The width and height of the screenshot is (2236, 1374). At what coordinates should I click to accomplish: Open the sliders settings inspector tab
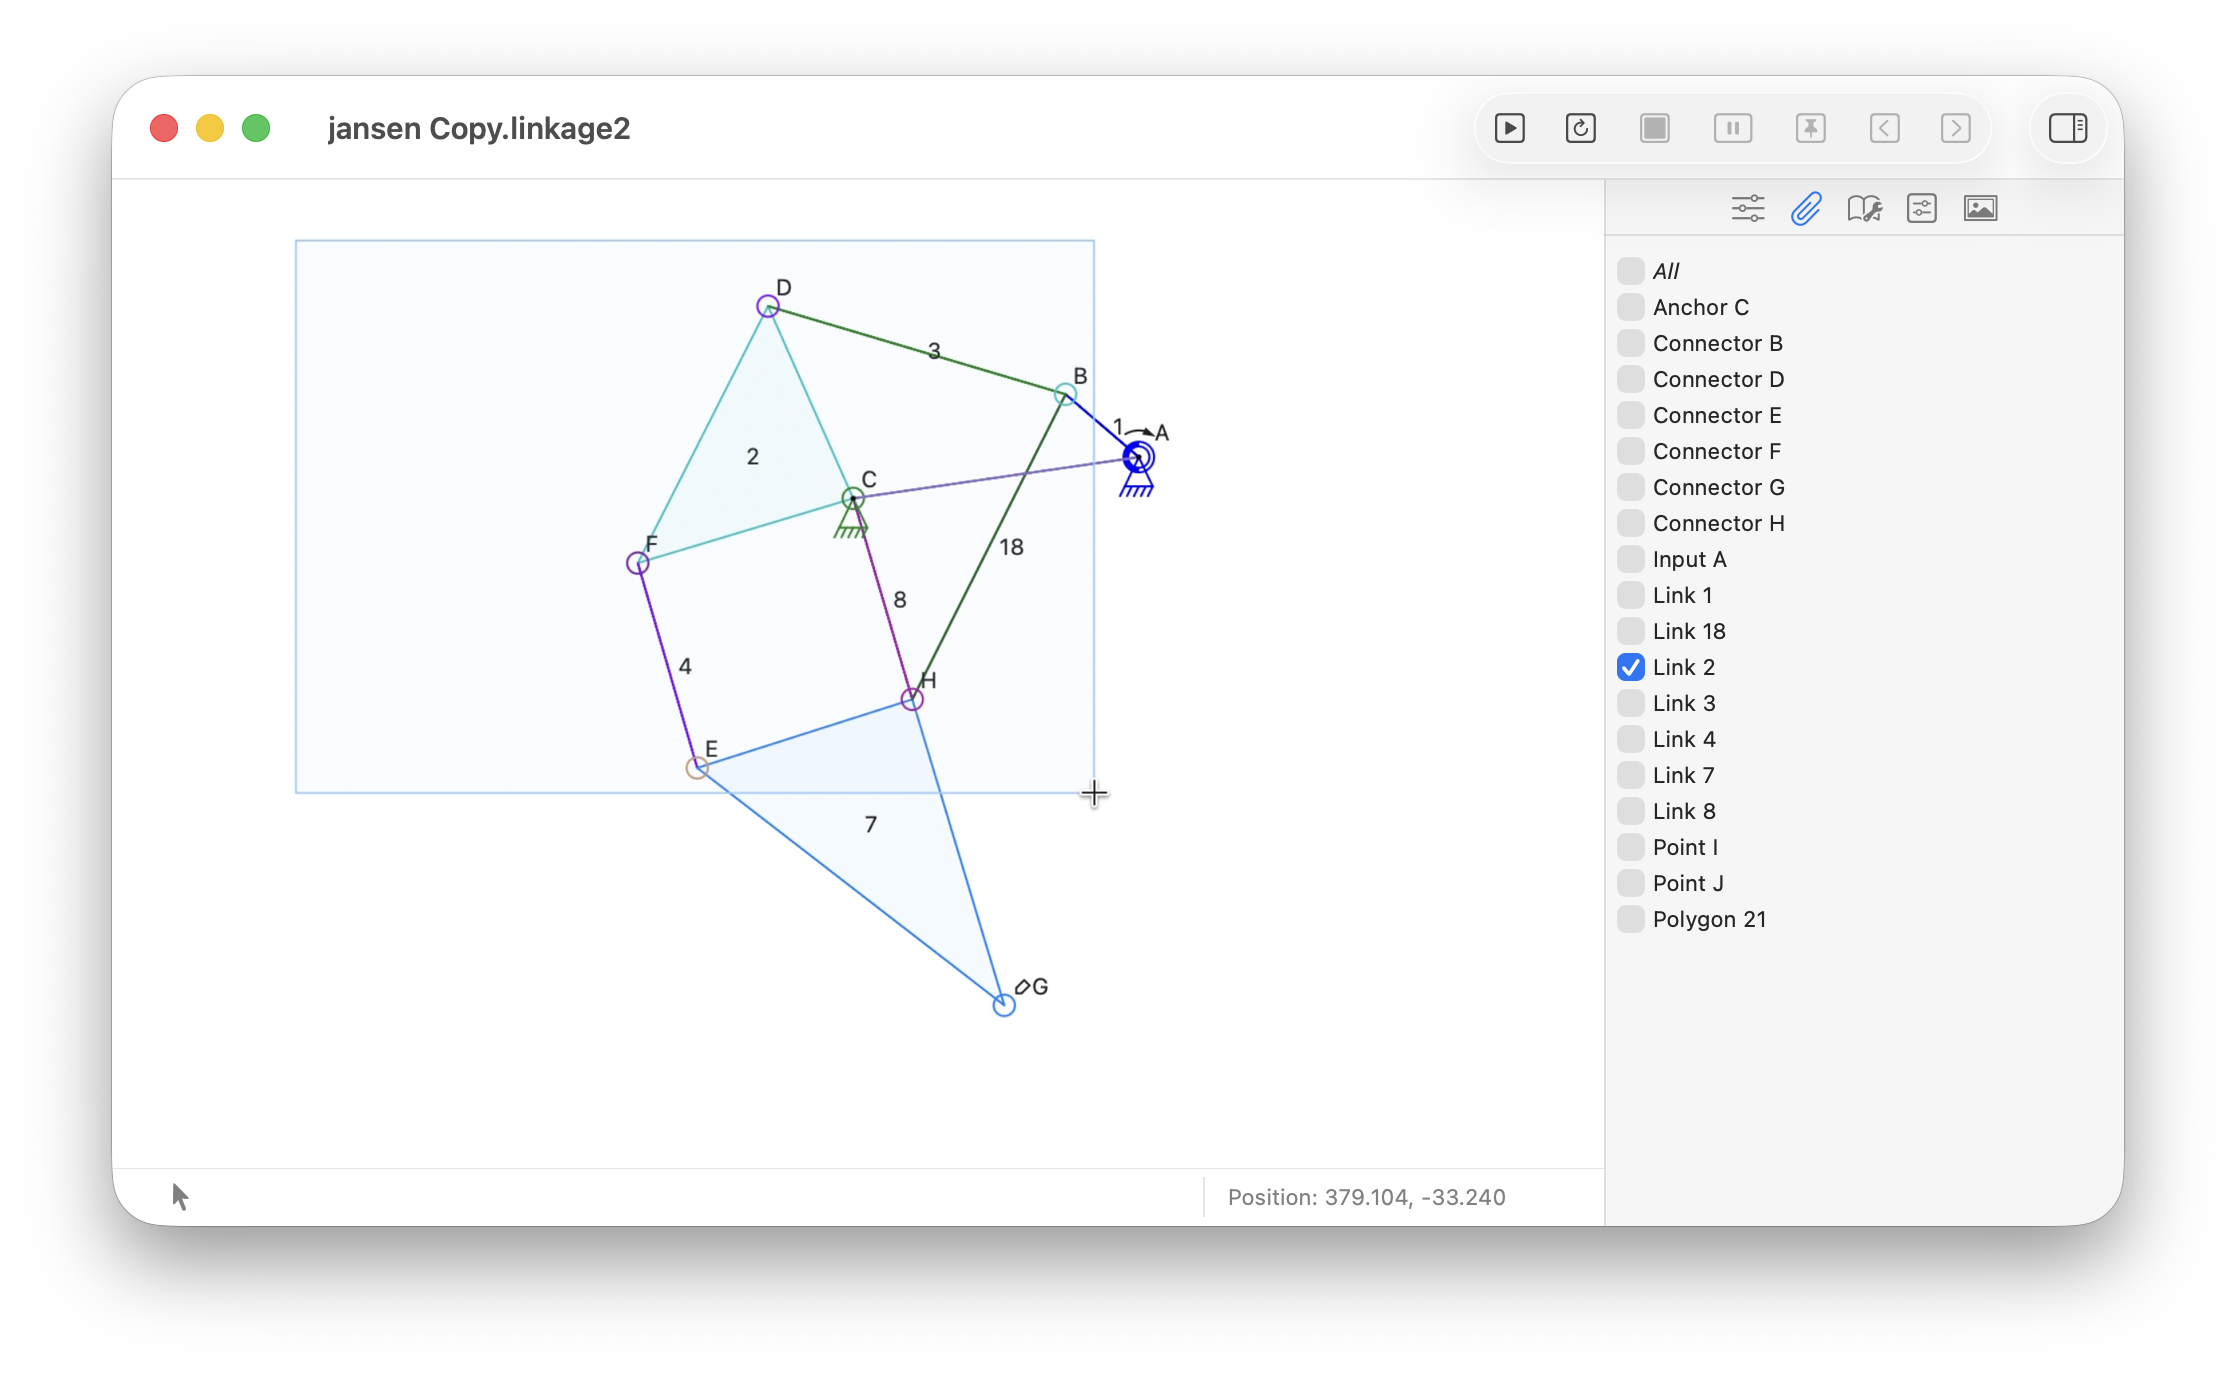(x=1748, y=208)
